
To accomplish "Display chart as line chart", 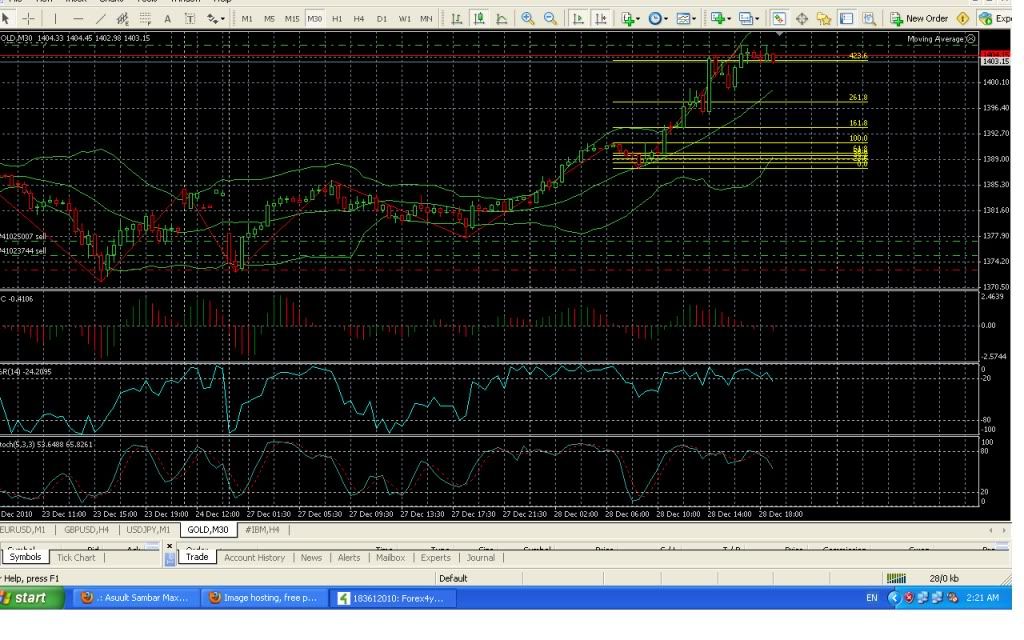I will (502, 18).
